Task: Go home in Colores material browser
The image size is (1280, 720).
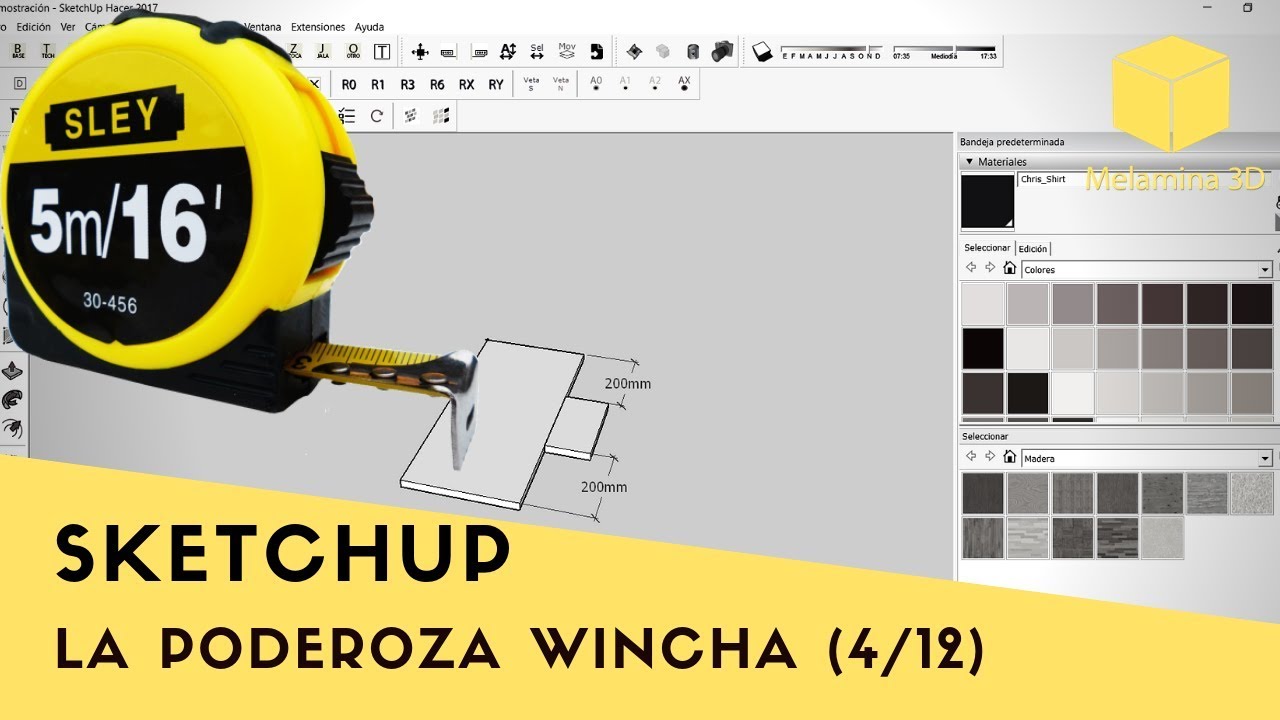Action: (x=1010, y=268)
